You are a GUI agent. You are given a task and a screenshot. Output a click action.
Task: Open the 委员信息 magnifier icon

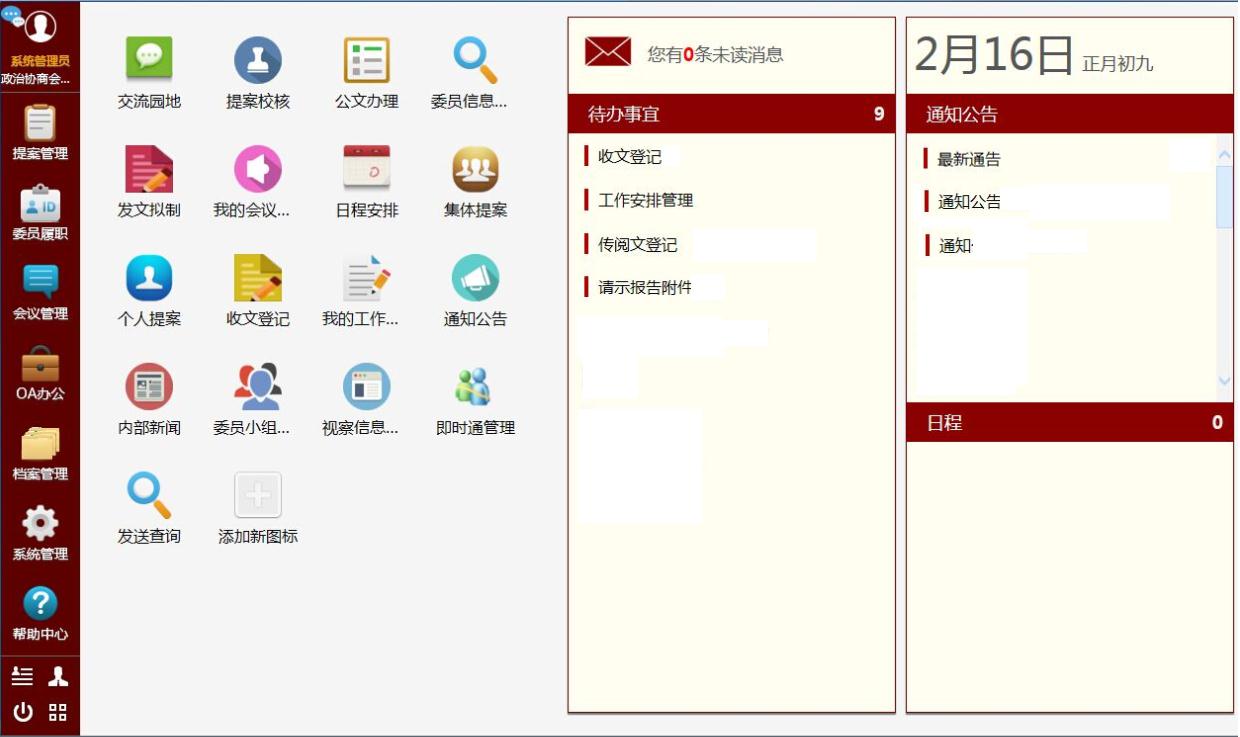475,60
